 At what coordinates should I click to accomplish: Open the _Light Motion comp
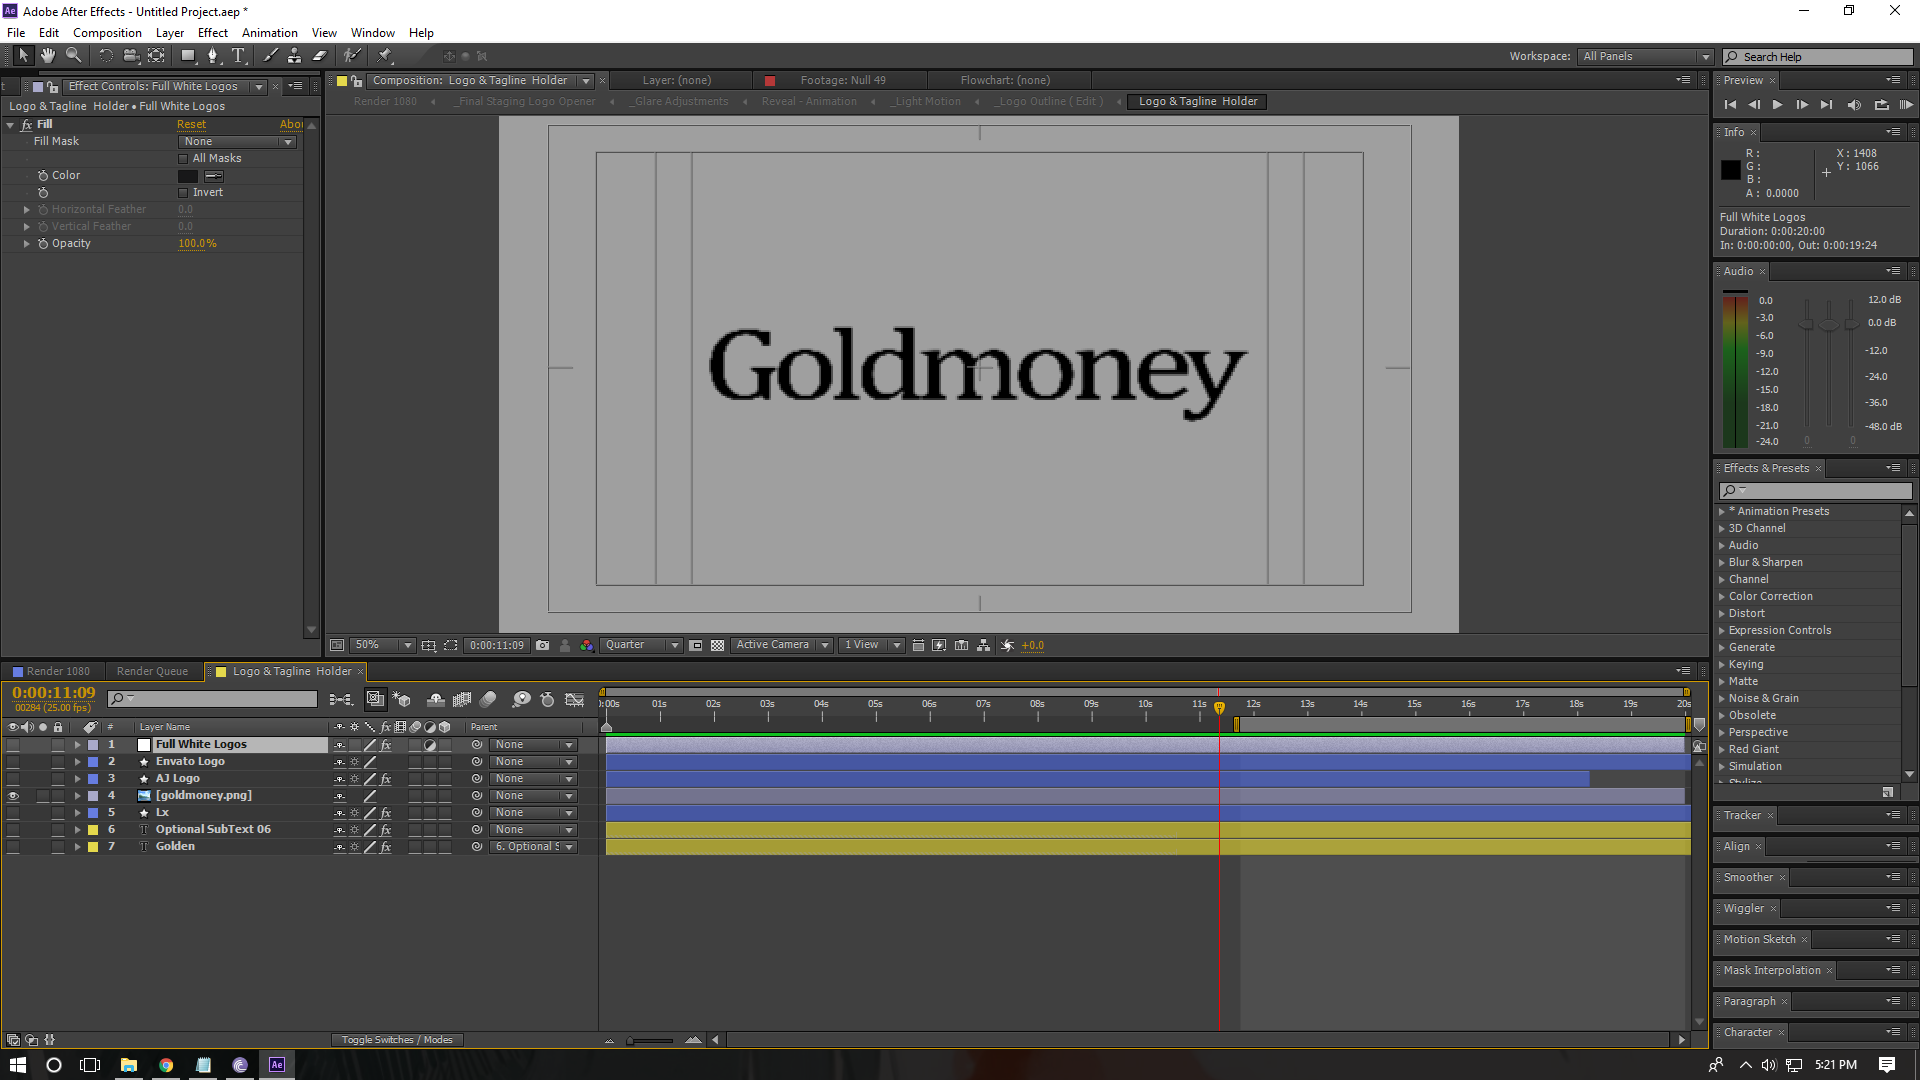(x=926, y=102)
